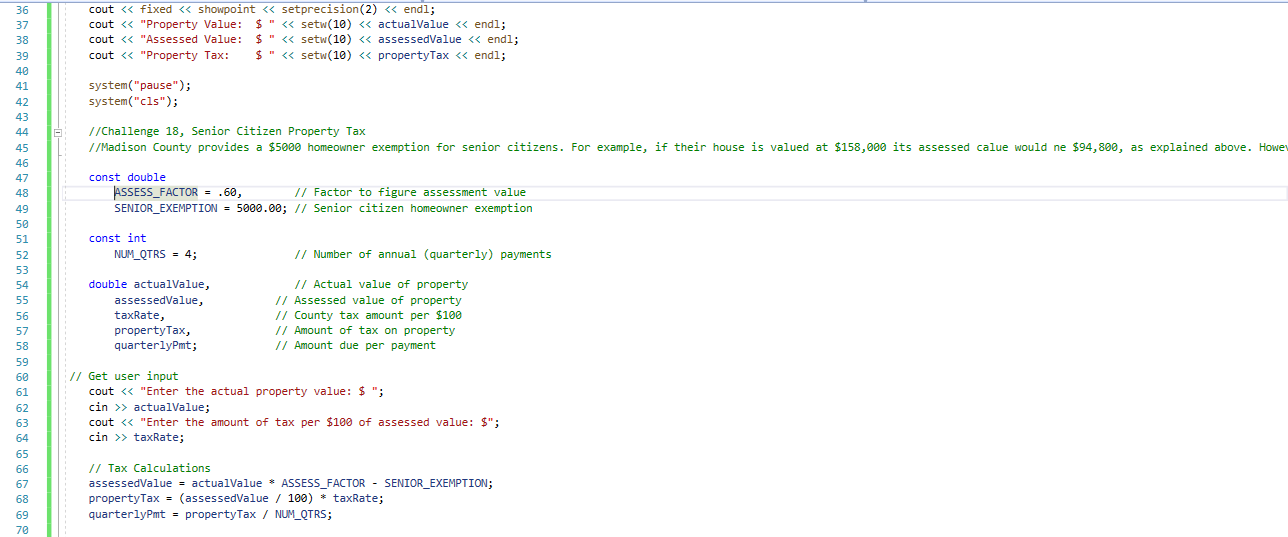Click the "//Challenge 18, Senior Citizen Property Tax" comment

[x=227, y=131]
